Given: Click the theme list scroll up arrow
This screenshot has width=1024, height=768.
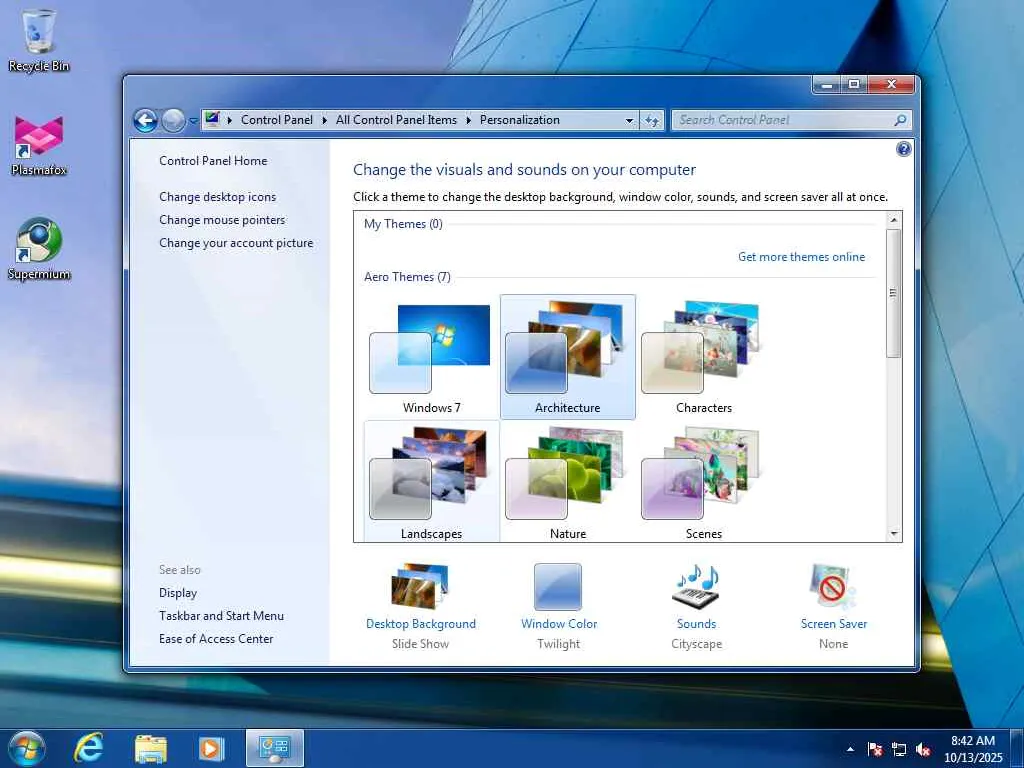Looking at the screenshot, I should coord(894,220).
